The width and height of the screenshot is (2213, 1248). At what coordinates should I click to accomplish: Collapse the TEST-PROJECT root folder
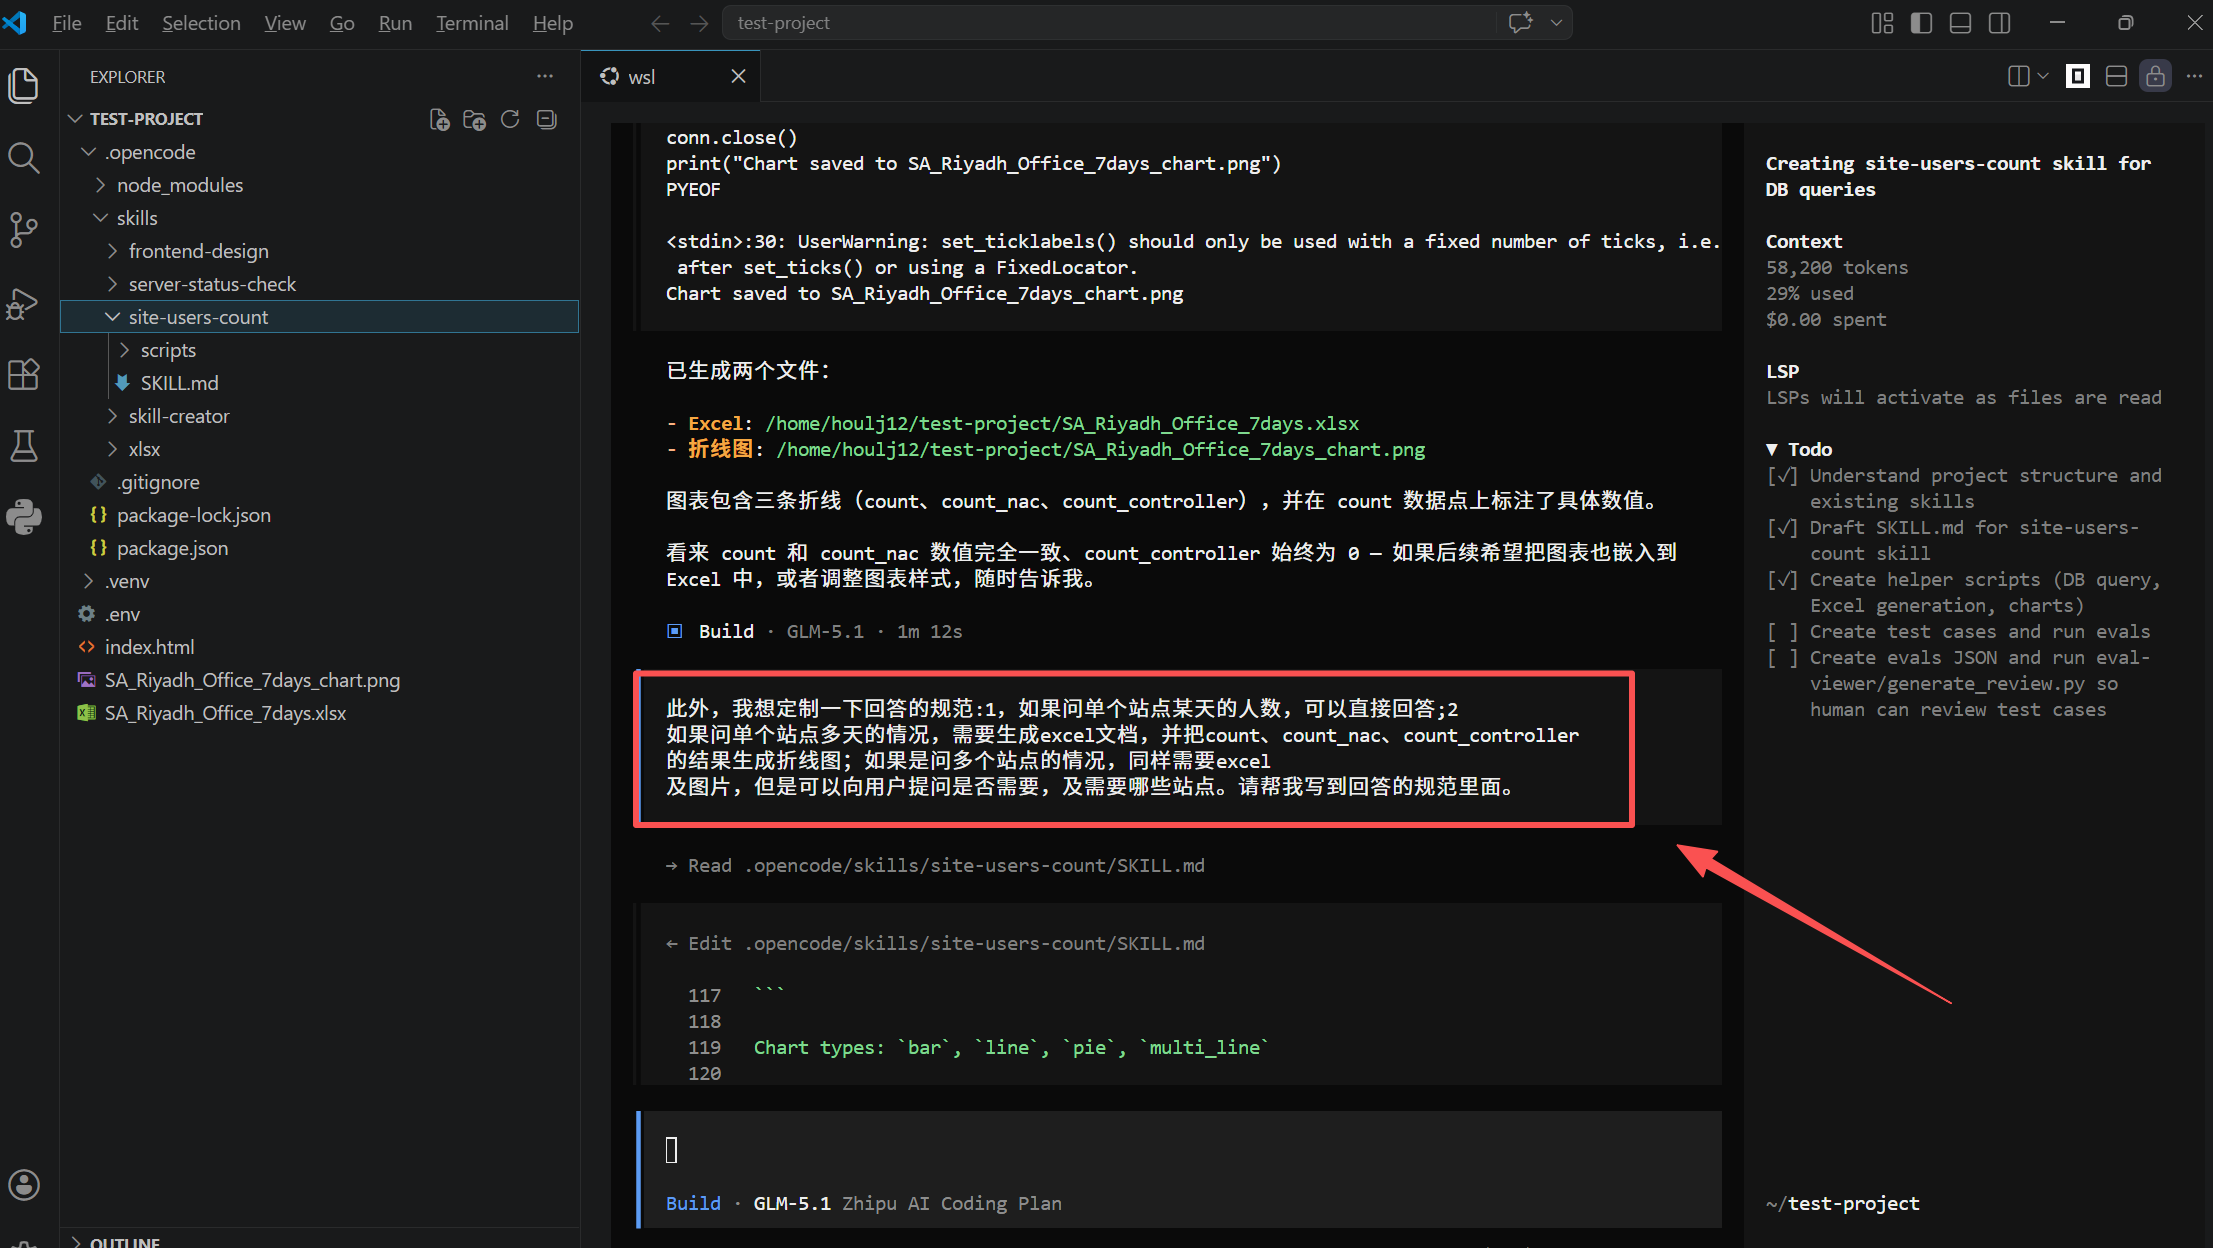[x=75, y=119]
